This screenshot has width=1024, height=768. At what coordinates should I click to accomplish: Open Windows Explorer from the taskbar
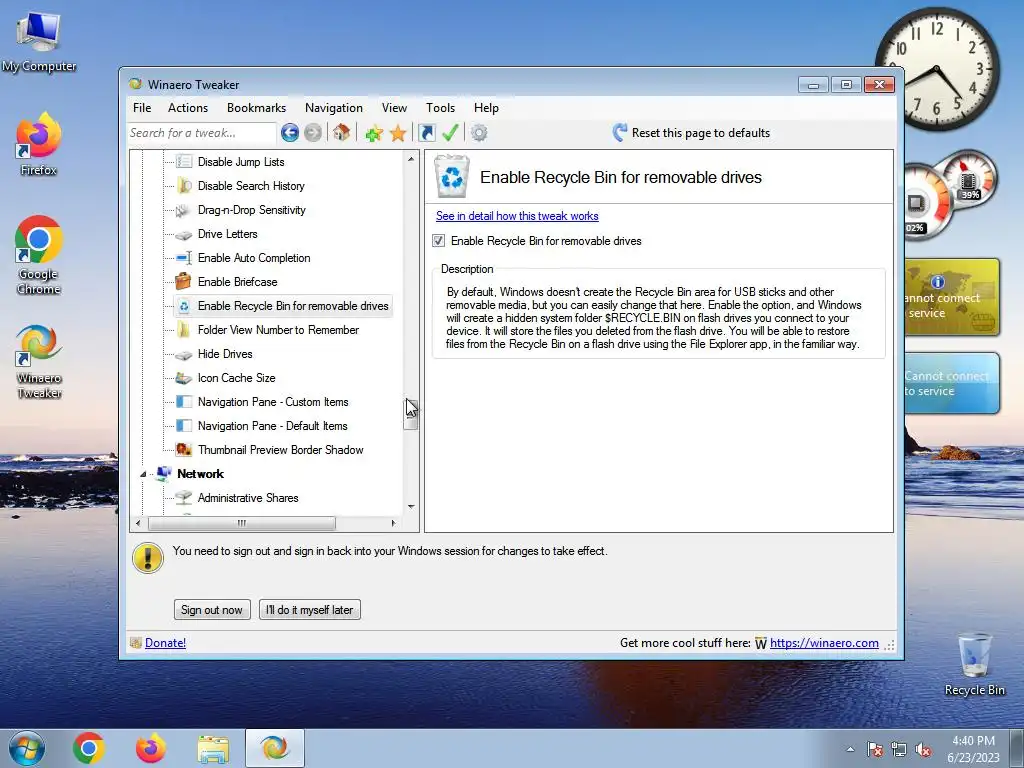pos(213,748)
